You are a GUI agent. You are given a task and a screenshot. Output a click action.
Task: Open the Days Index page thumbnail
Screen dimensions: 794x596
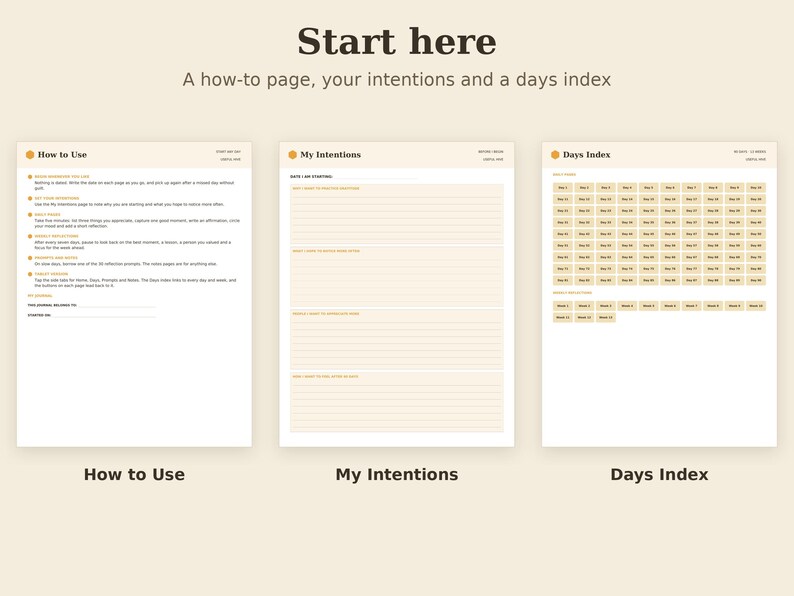pyautogui.click(x=659, y=294)
